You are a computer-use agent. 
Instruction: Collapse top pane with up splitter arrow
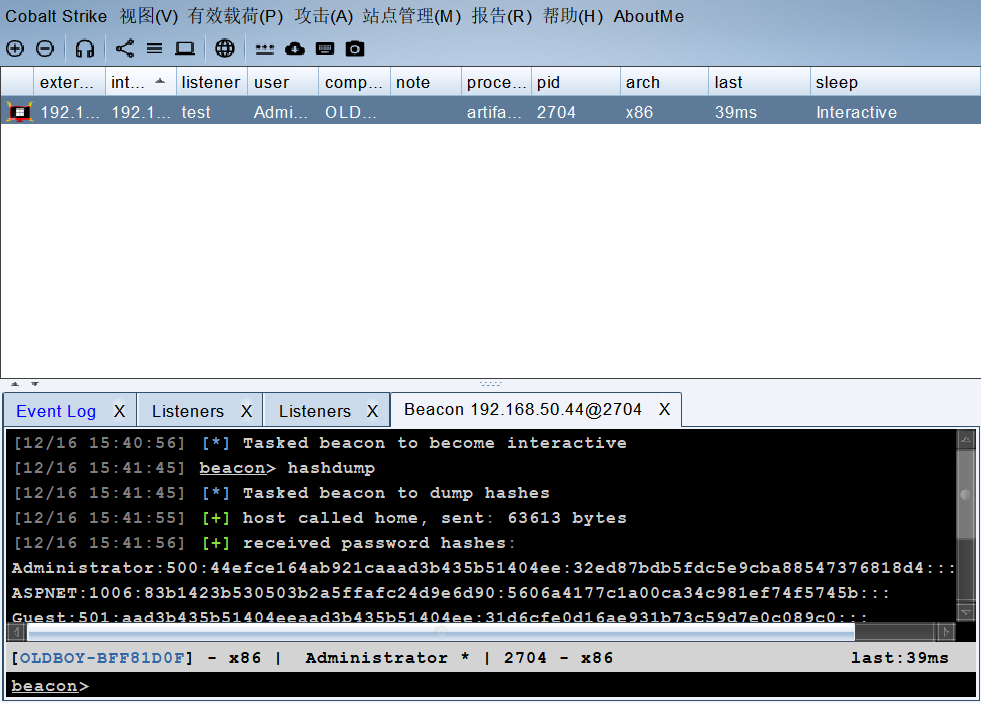point(15,384)
